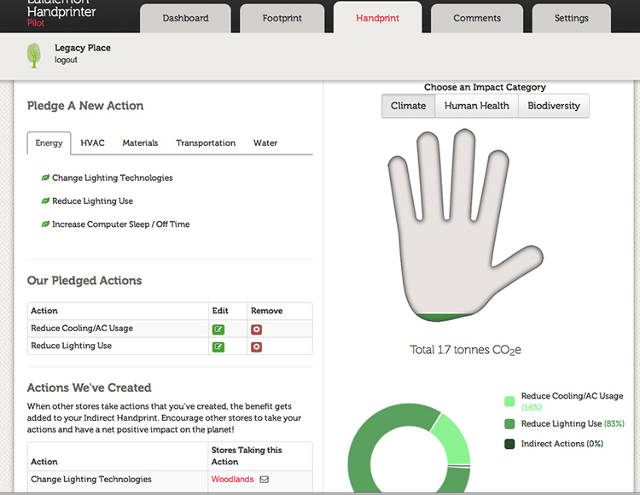Open the Dashboard tab

[185, 18]
